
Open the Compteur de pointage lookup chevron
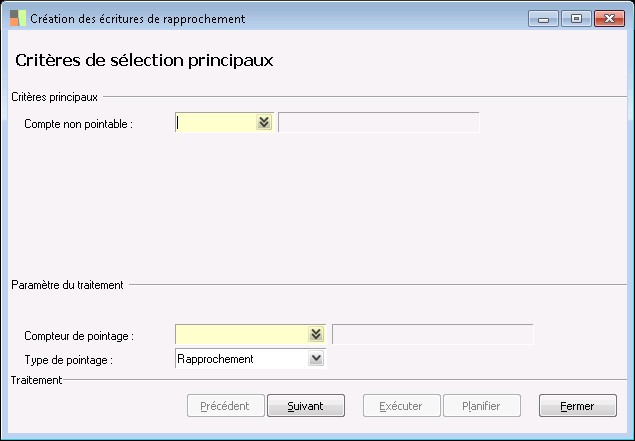[316, 335]
